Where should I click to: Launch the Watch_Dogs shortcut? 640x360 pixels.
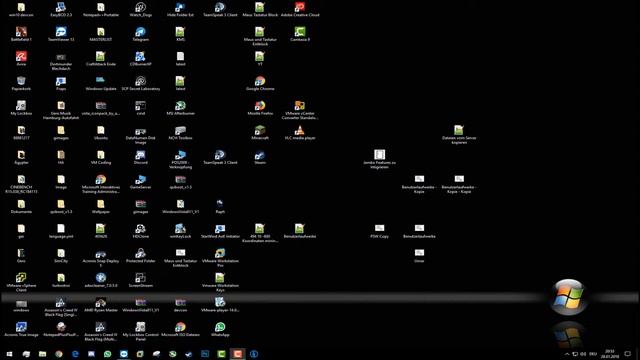tap(140, 9)
